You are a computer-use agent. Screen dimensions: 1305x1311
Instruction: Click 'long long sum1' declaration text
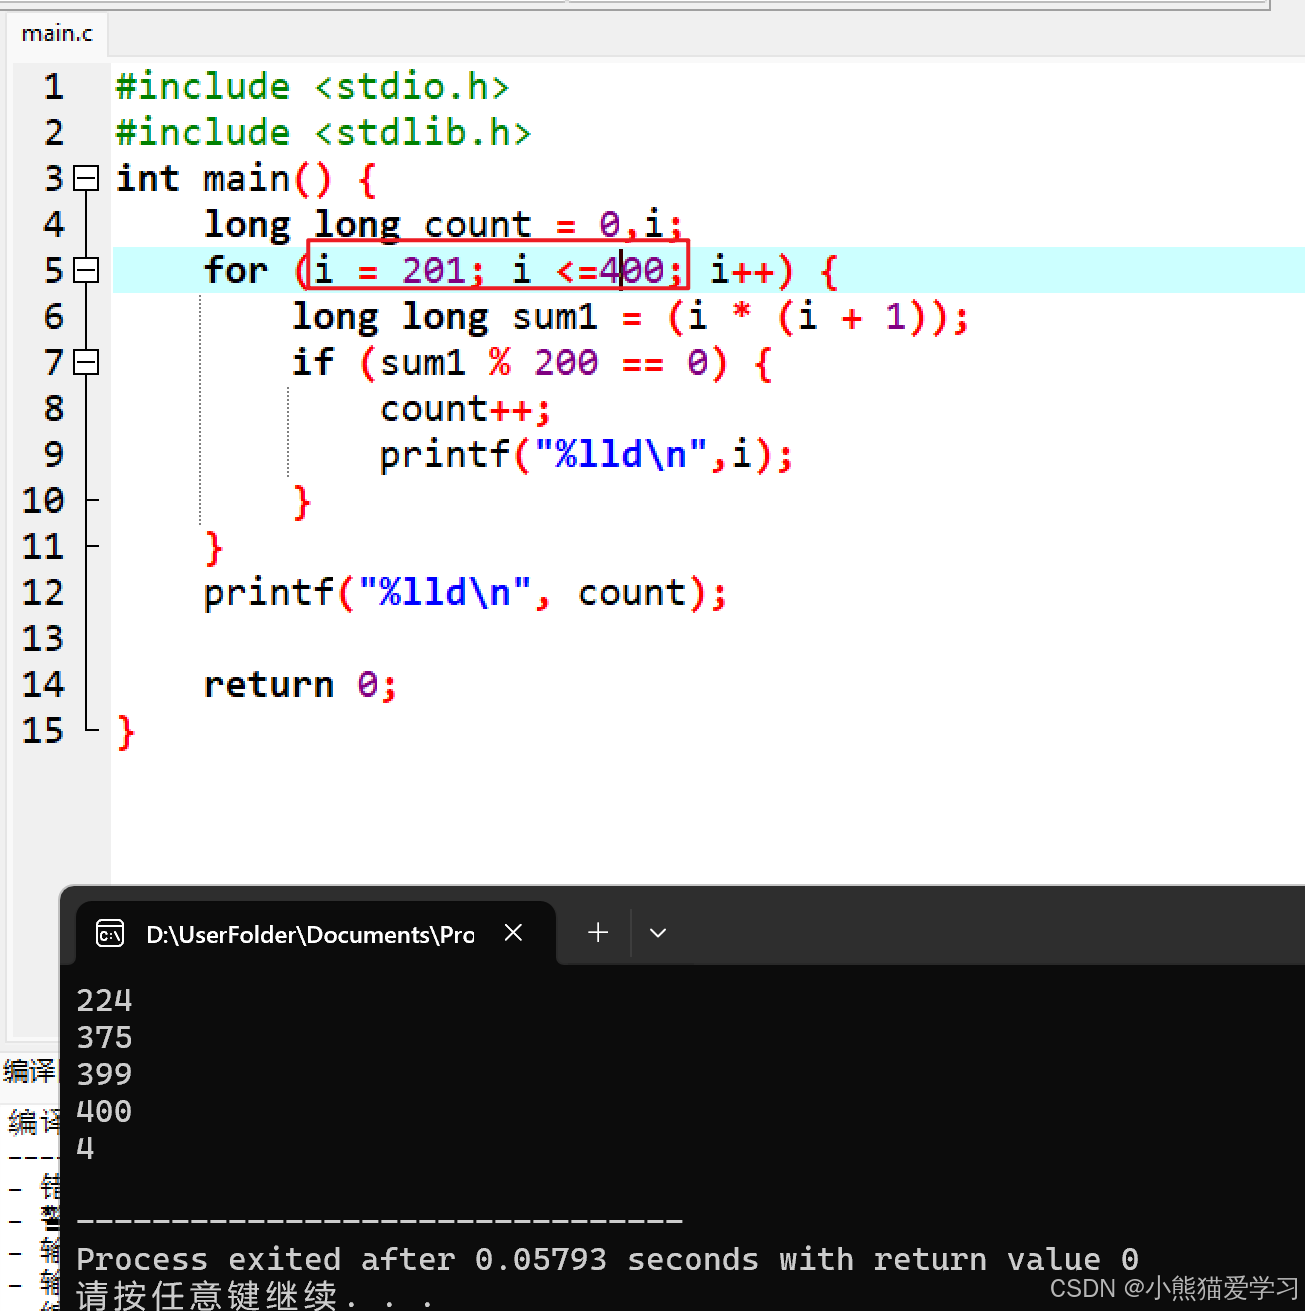pyautogui.click(x=445, y=317)
